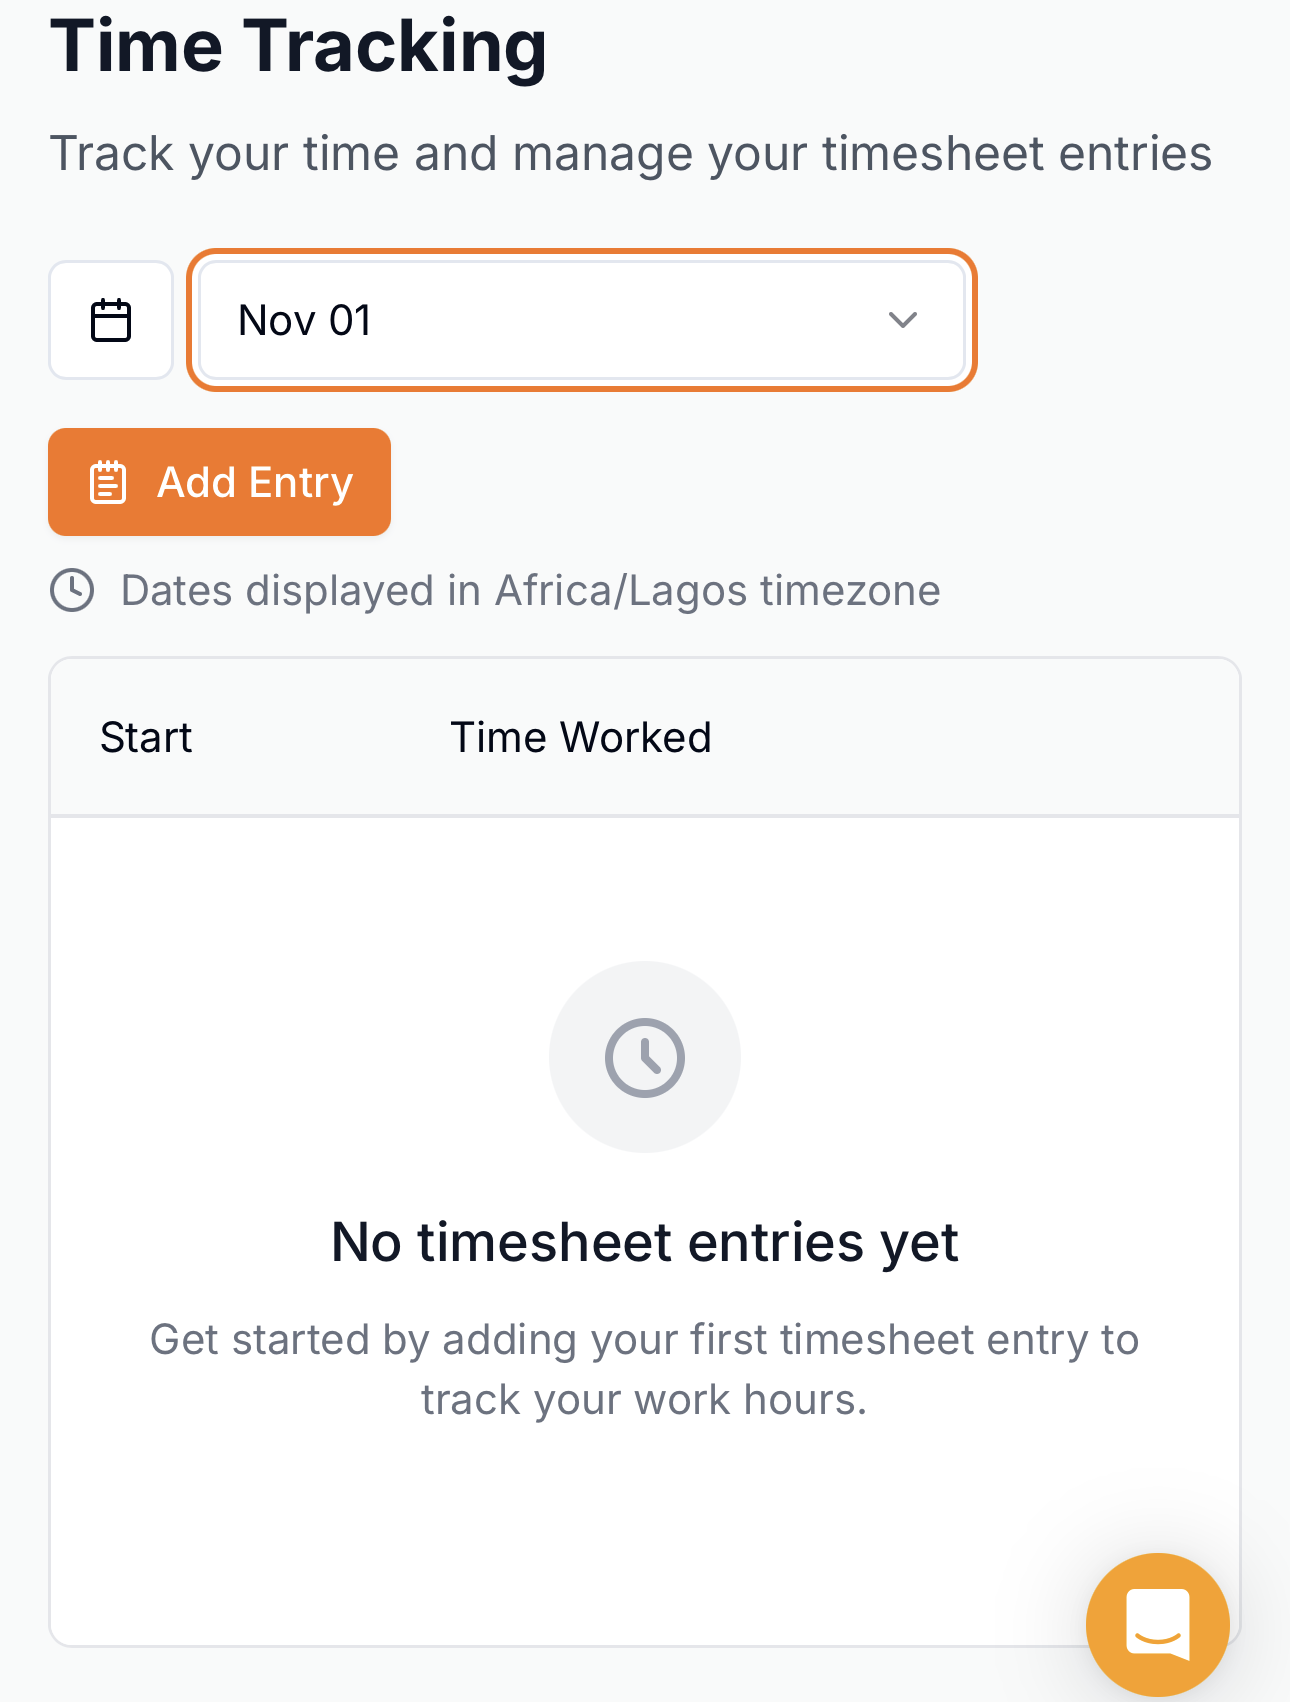Click the Africa/Lagos timezone notice text
This screenshot has width=1290, height=1702.
pyautogui.click(x=530, y=591)
